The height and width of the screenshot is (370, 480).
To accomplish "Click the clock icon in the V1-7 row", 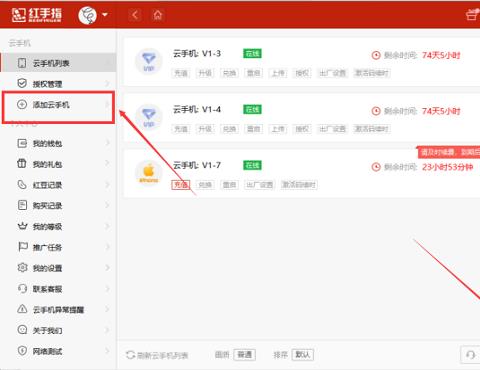I will [x=376, y=167].
